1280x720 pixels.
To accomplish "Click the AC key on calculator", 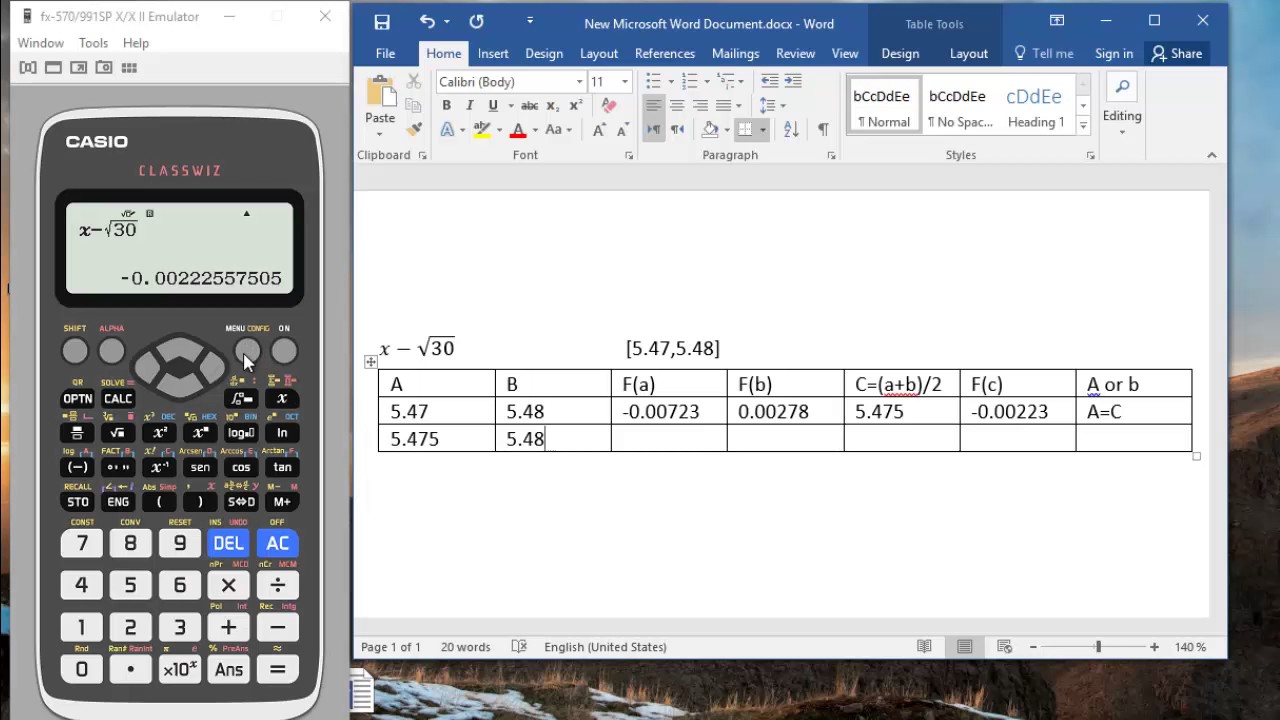I will 277,544.
